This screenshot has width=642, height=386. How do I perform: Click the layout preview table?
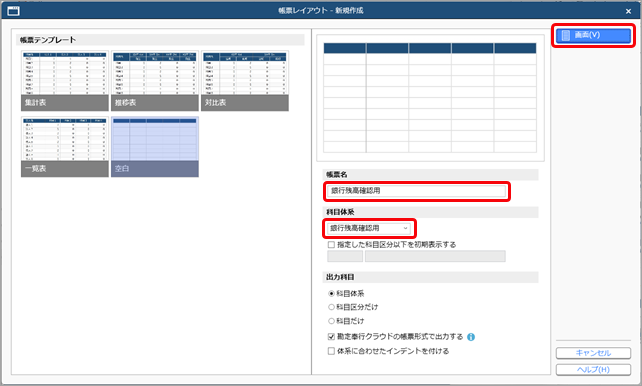[430, 98]
